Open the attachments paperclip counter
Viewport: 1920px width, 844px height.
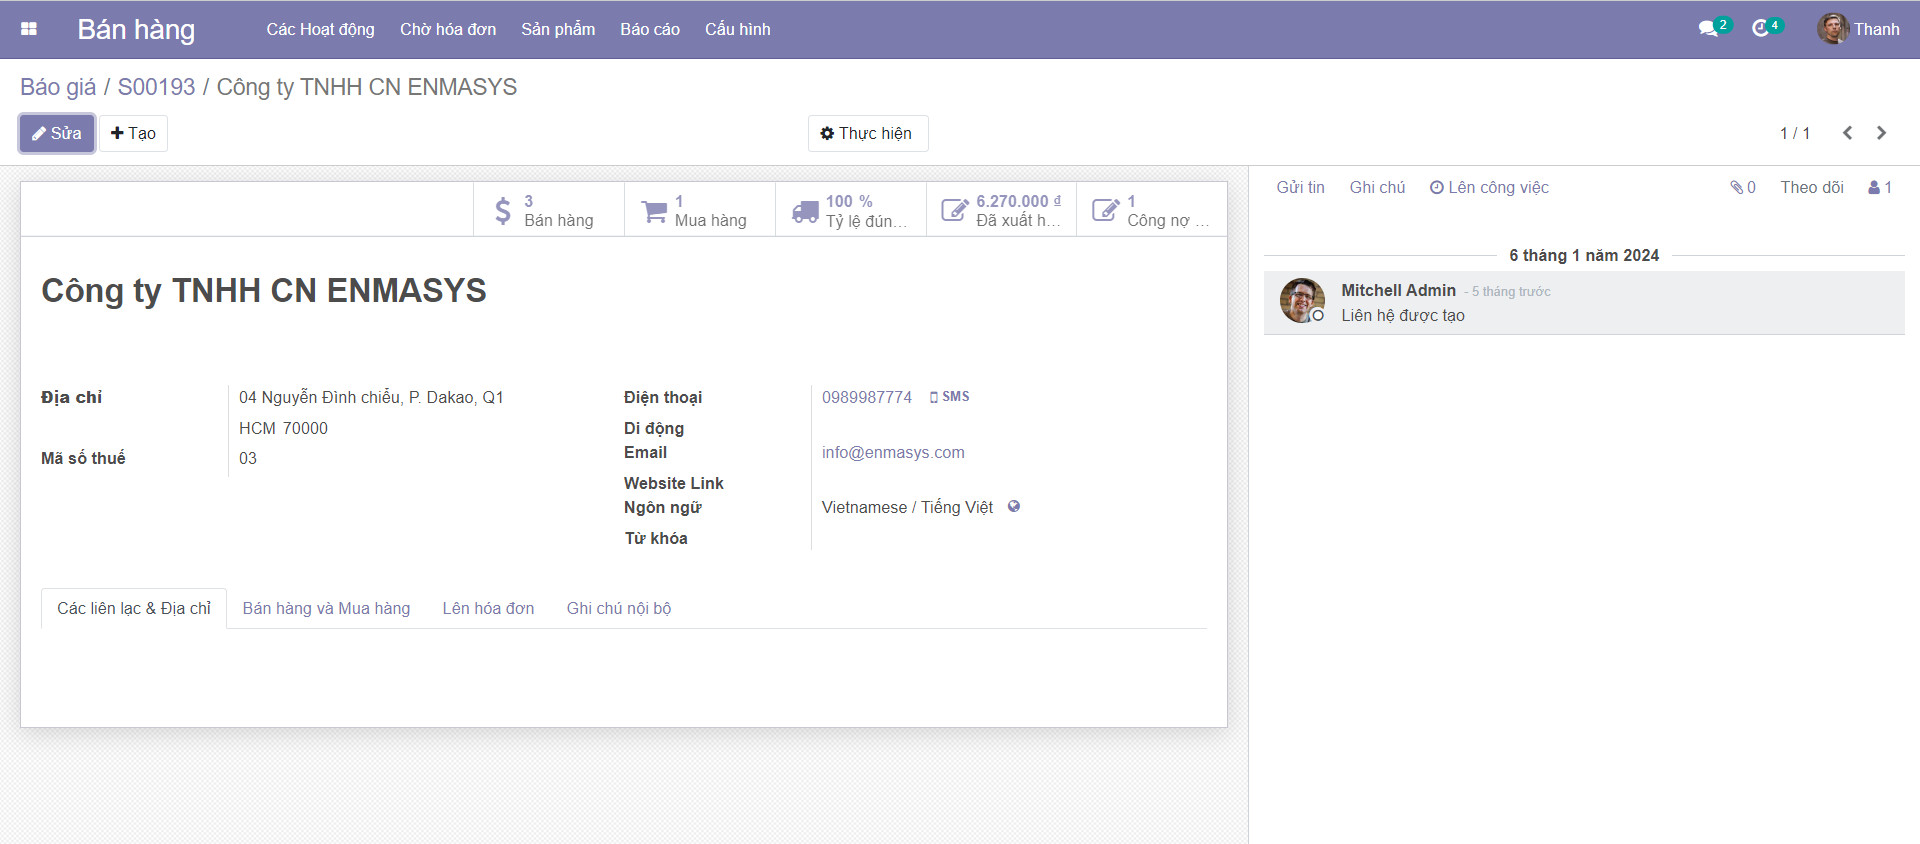(1743, 188)
